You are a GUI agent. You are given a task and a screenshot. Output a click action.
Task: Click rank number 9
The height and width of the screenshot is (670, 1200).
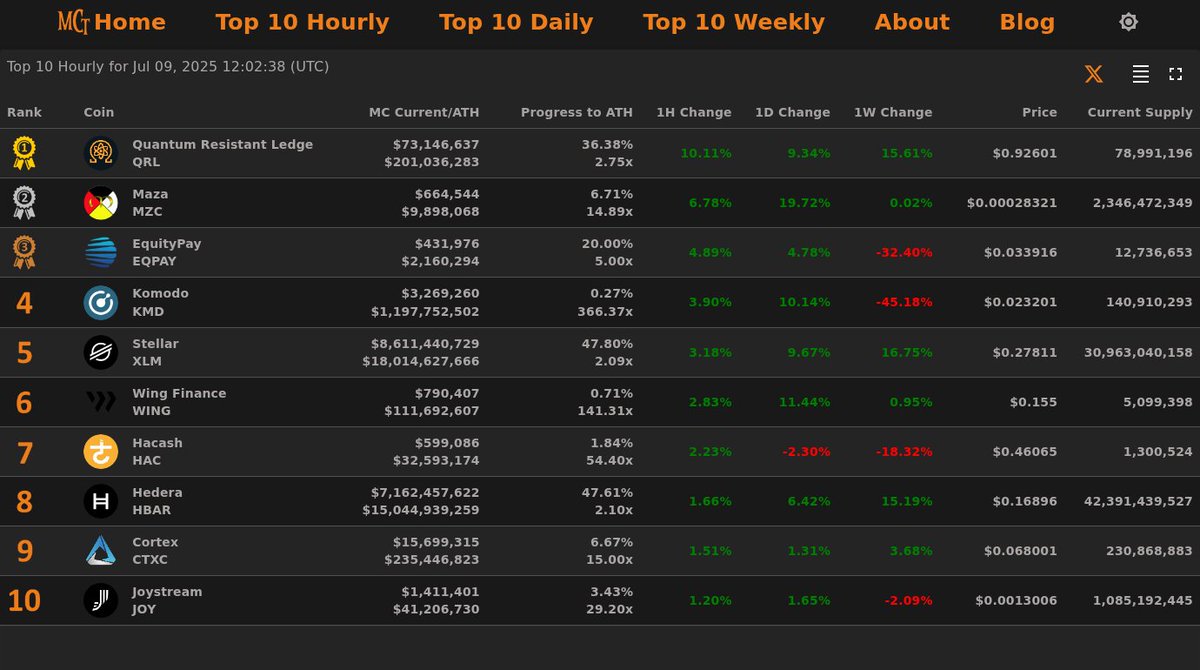[24, 552]
